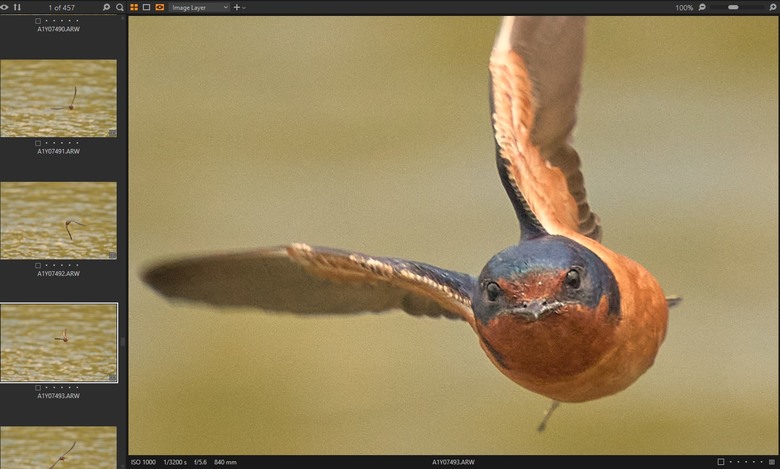This screenshot has height=469, width=780.
Task: Toggle color tag box of A1Y07493.ARW in browser
Action: click(38, 387)
